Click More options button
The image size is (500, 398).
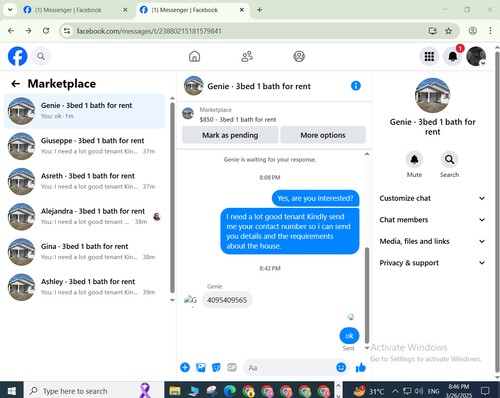[x=323, y=135]
